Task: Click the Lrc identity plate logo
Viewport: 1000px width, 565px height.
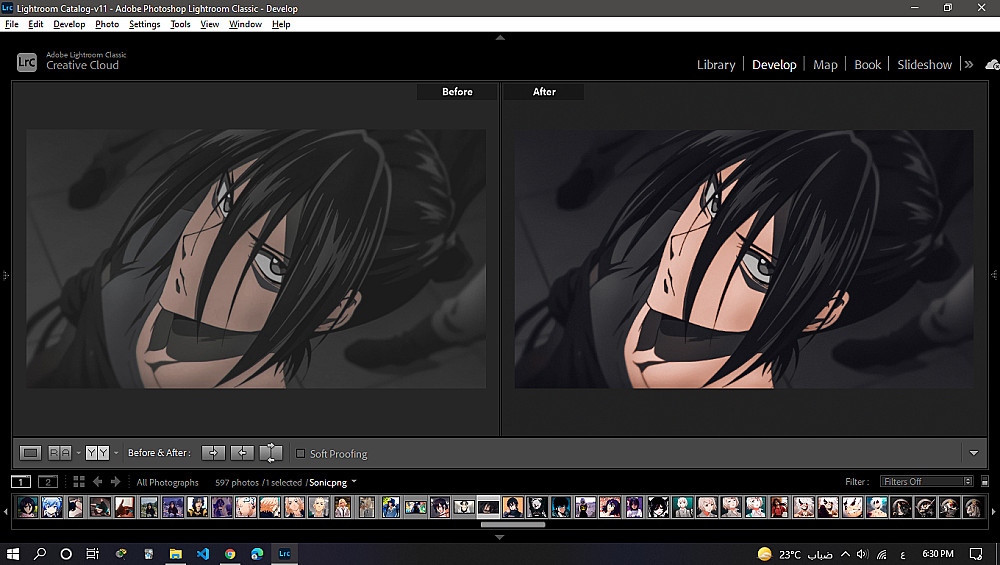Action: [x=27, y=62]
